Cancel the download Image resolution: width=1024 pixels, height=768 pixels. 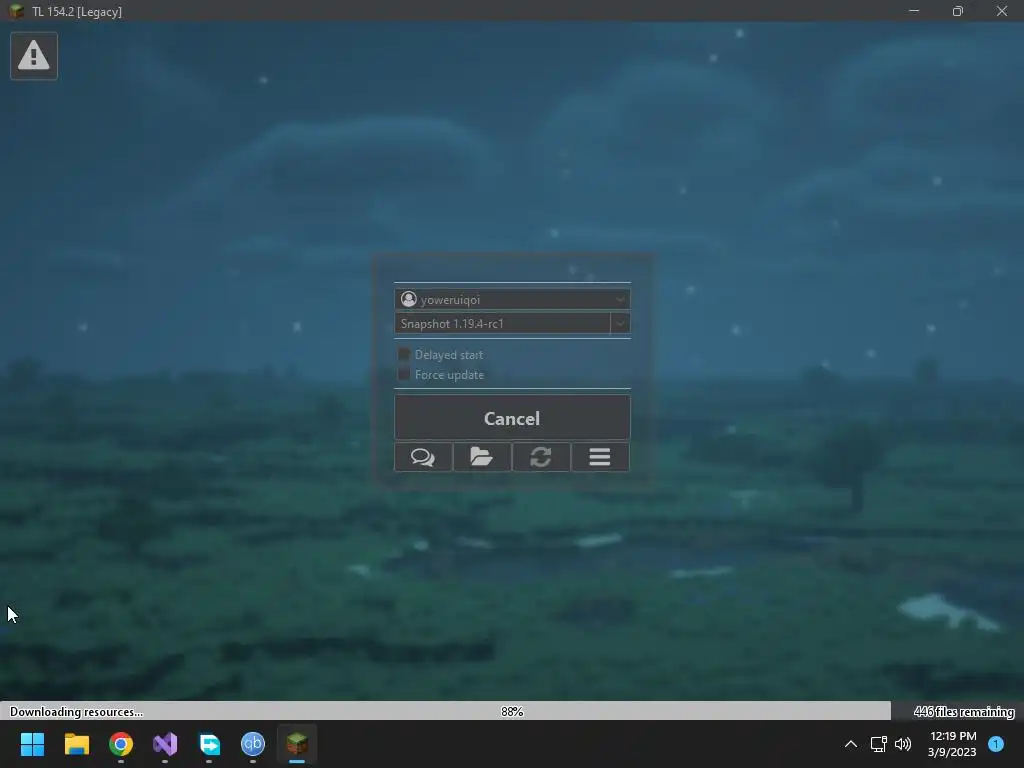pyautogui.click(x=512, y=418)
